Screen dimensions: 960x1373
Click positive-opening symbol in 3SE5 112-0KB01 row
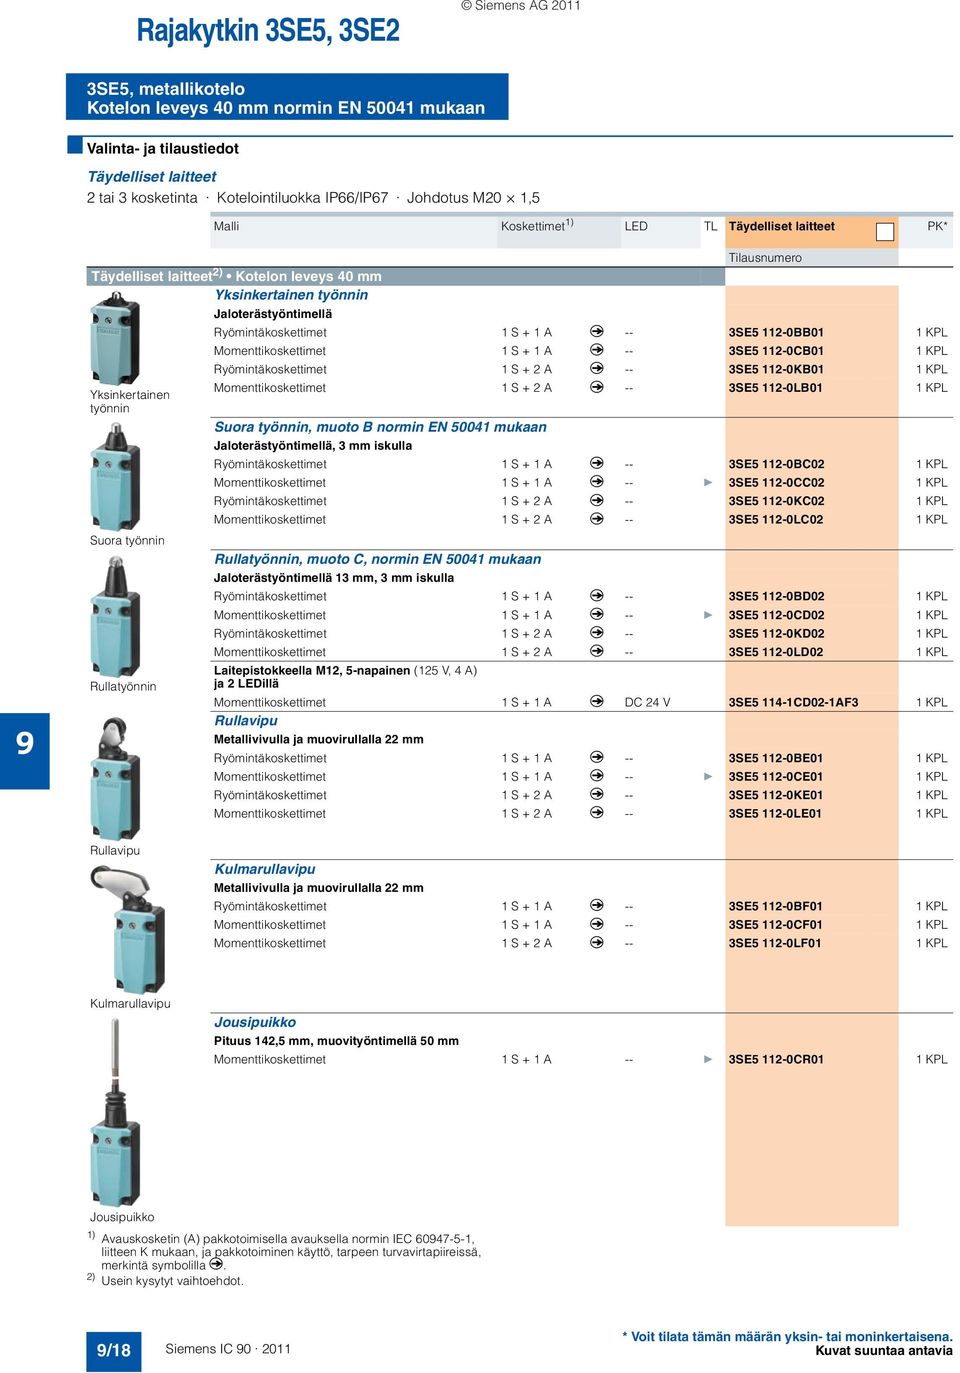click(x=597, y=368)
